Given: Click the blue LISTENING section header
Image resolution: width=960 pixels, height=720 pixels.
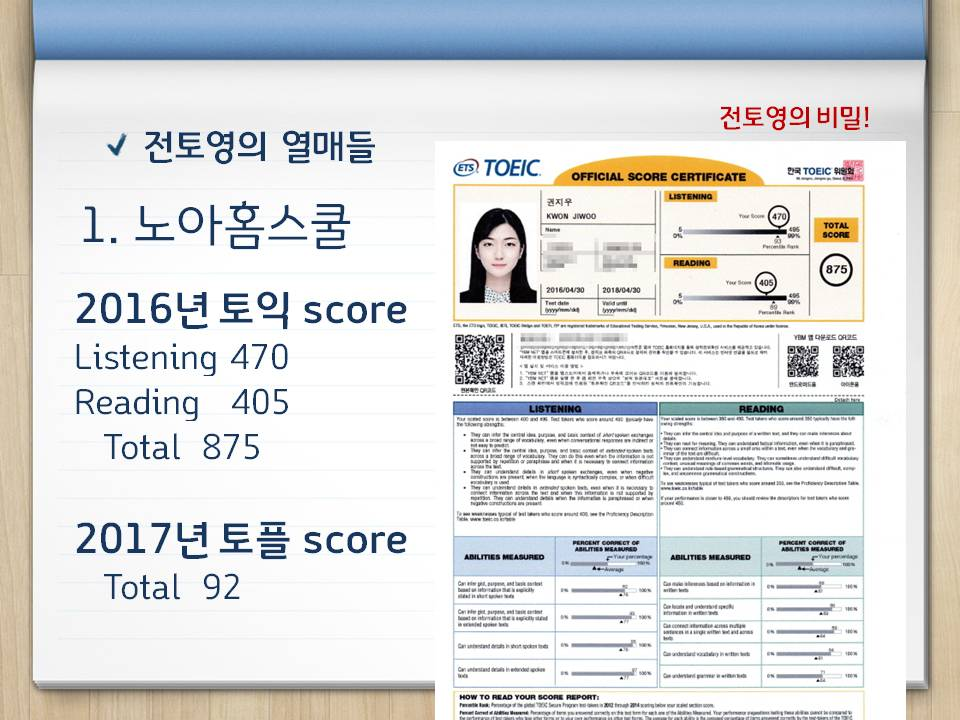Looking at the screenshot, I should pyautogui.click(x=555, y=409).
